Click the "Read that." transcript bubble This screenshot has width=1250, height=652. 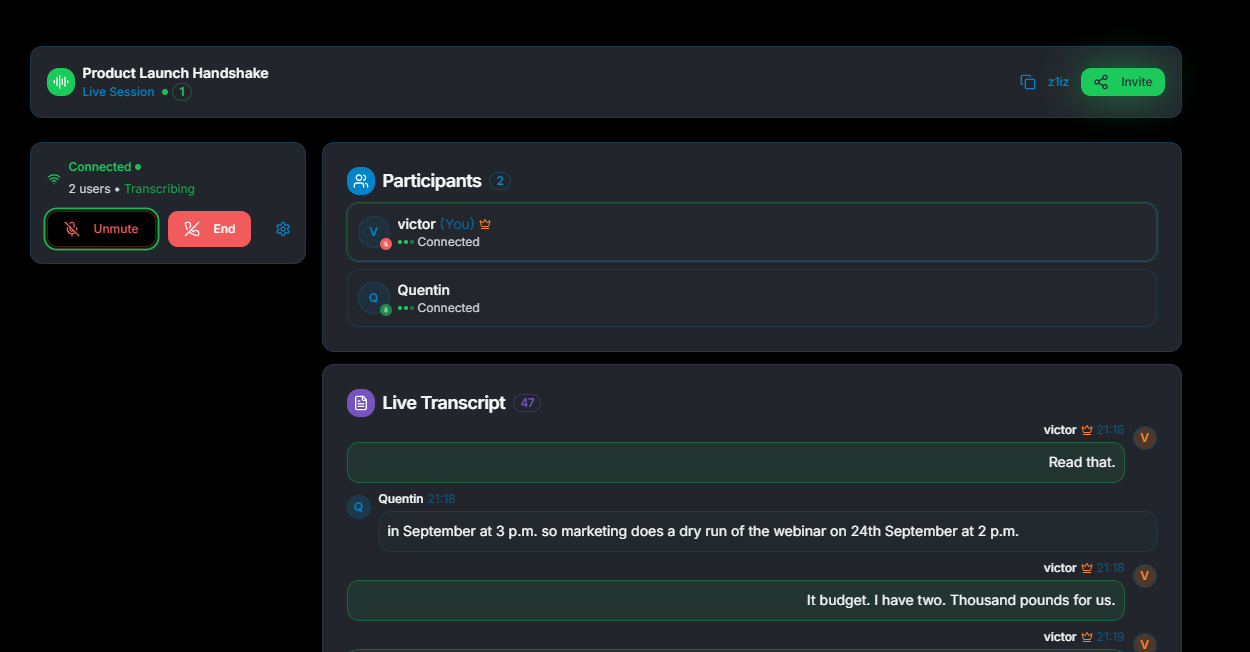[x=736, y=462]
